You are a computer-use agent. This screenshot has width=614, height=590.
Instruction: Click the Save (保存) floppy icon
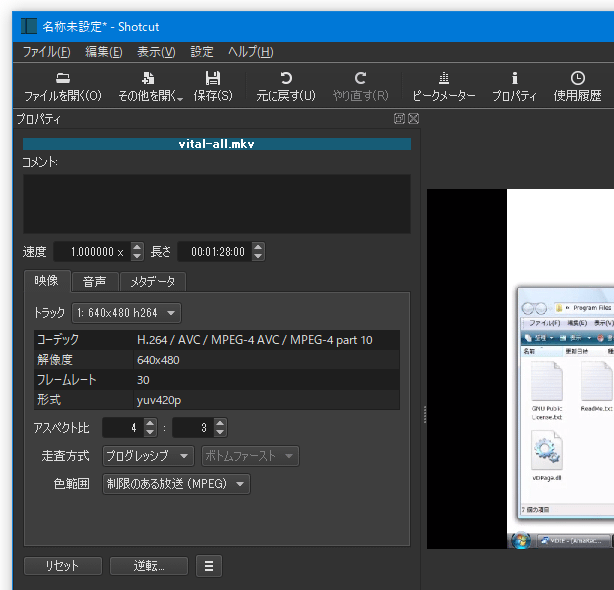click(x=213, y=78)
